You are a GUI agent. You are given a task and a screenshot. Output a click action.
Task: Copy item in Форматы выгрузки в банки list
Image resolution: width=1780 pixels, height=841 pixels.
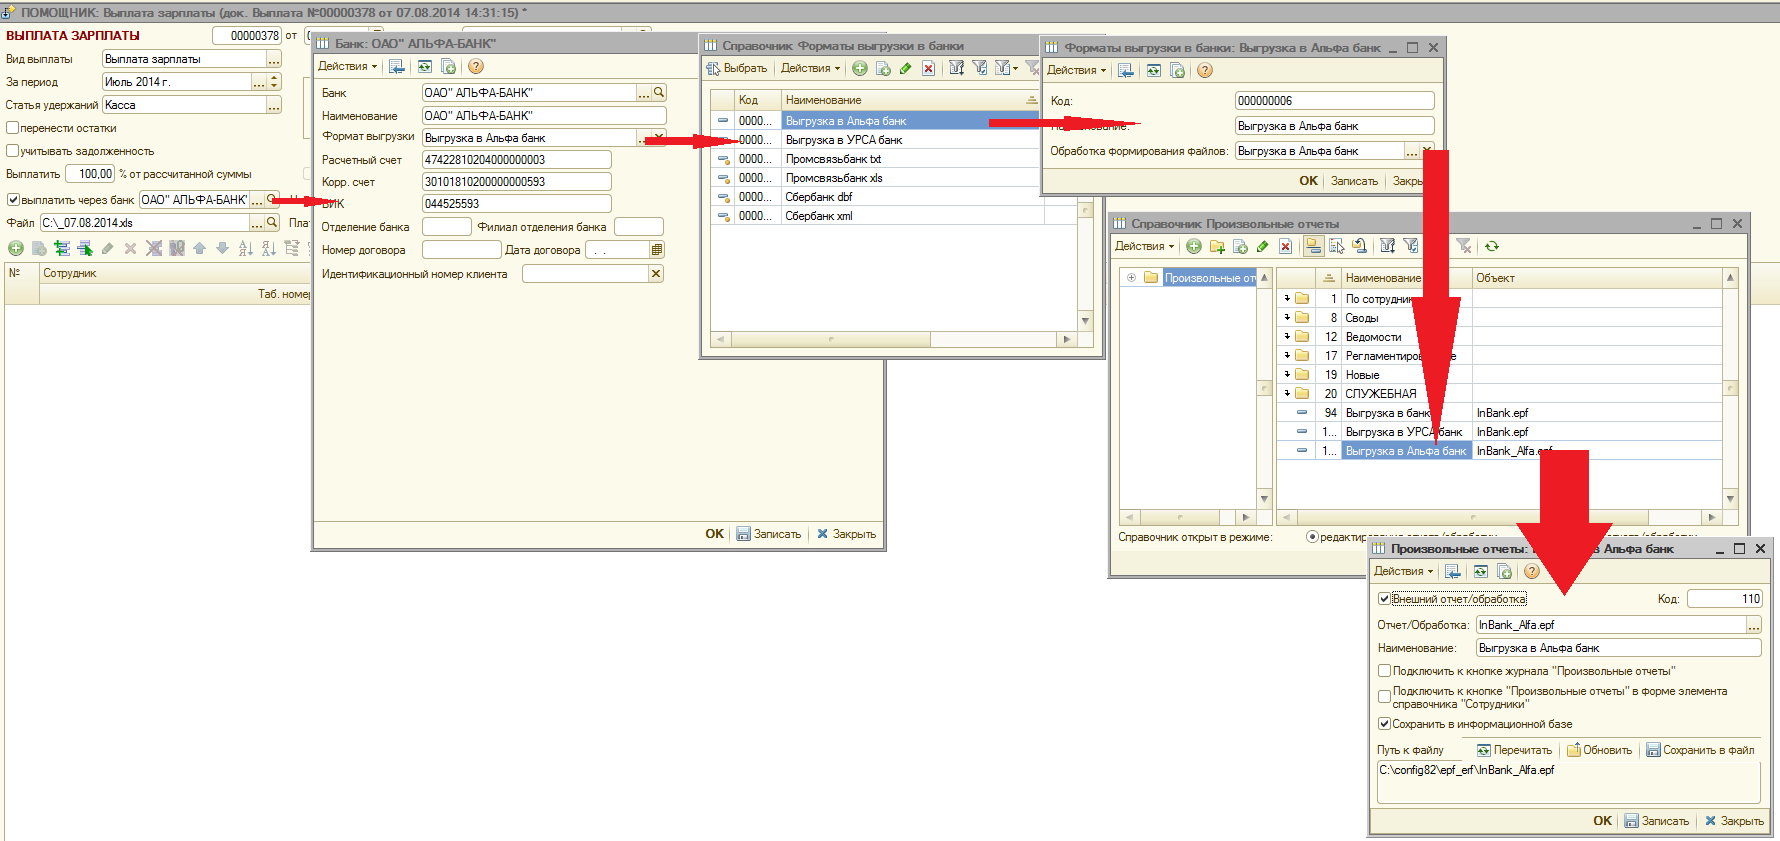click(x=883, y=68)
